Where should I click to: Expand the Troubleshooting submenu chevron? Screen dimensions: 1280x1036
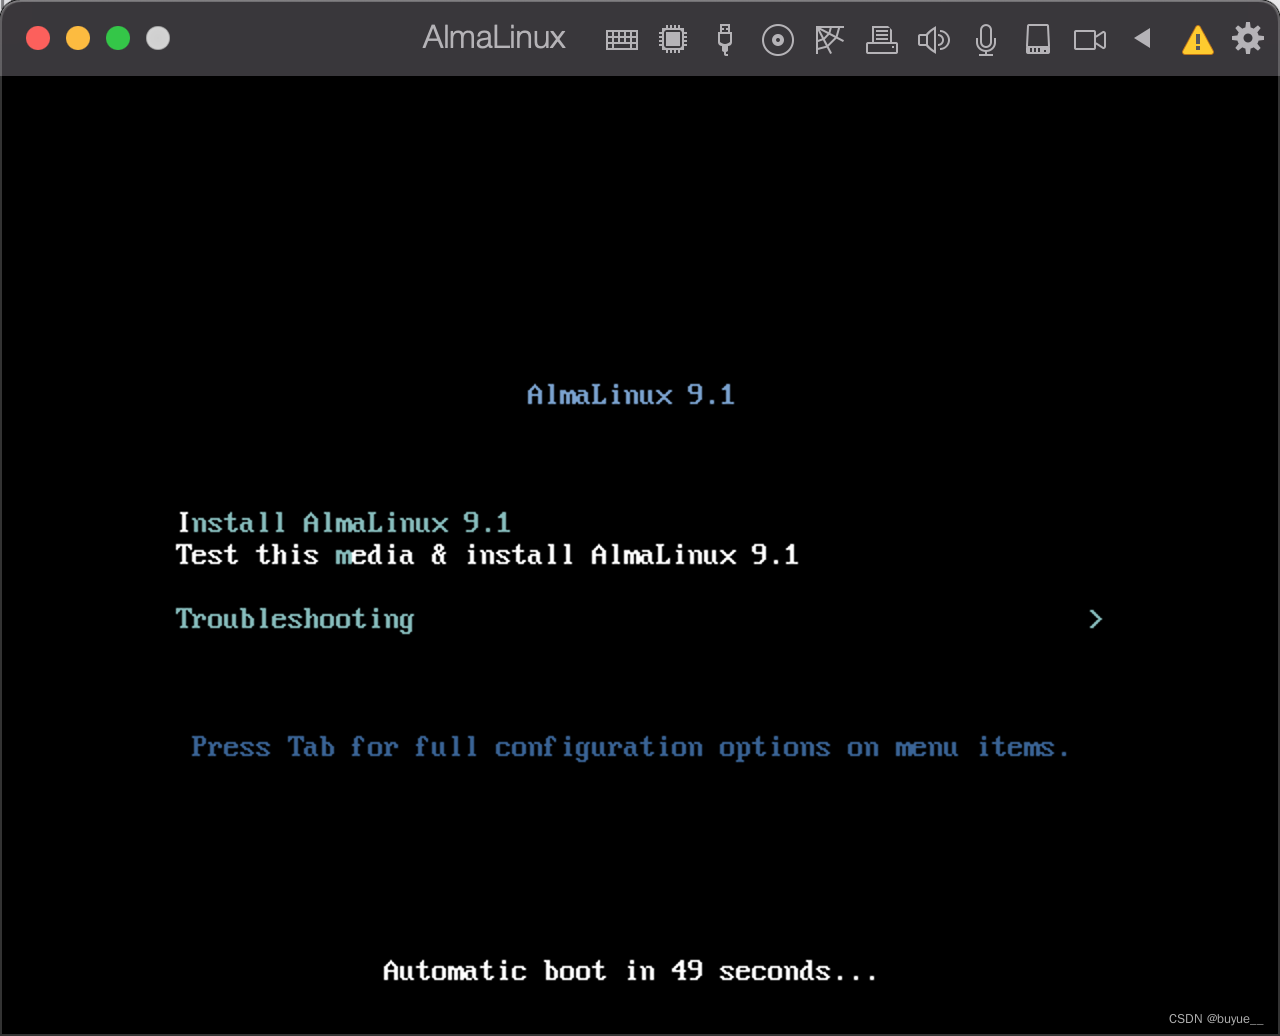click(x=1095, y=619)
